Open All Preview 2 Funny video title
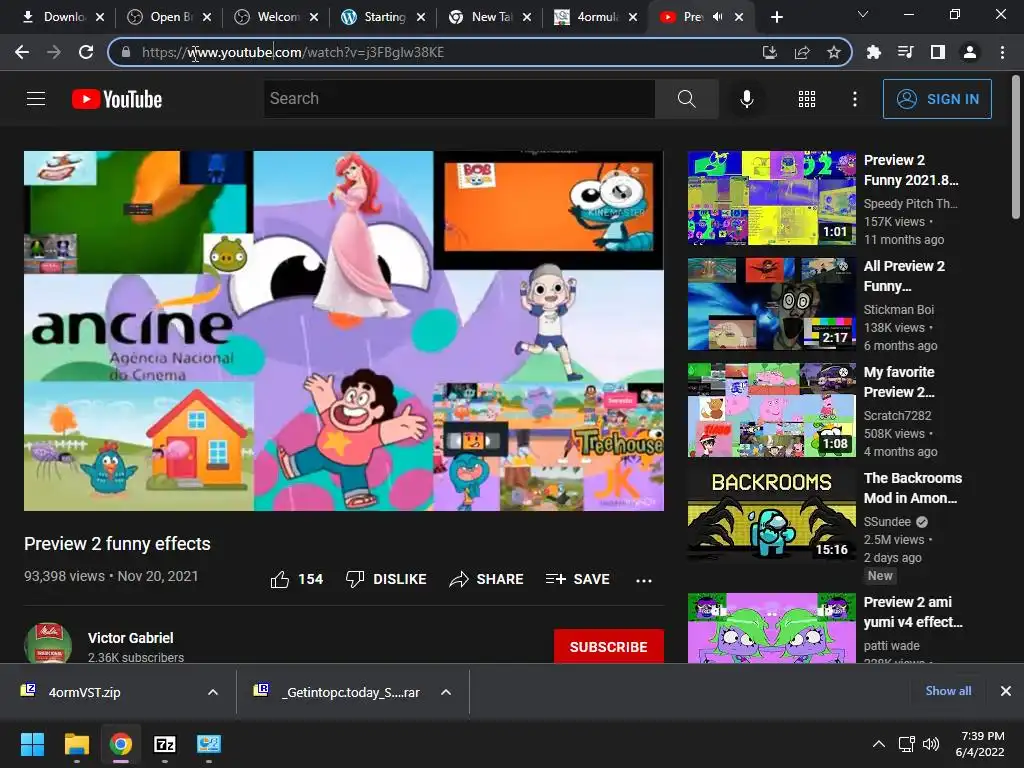1024x768 pixels. pyautogui.click(x=904, y=276)
